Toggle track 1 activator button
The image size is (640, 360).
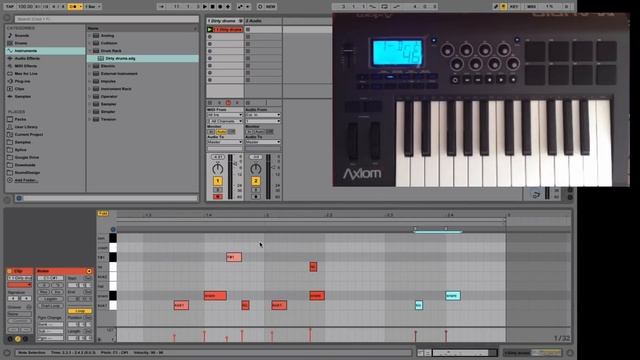pos(218,181)
